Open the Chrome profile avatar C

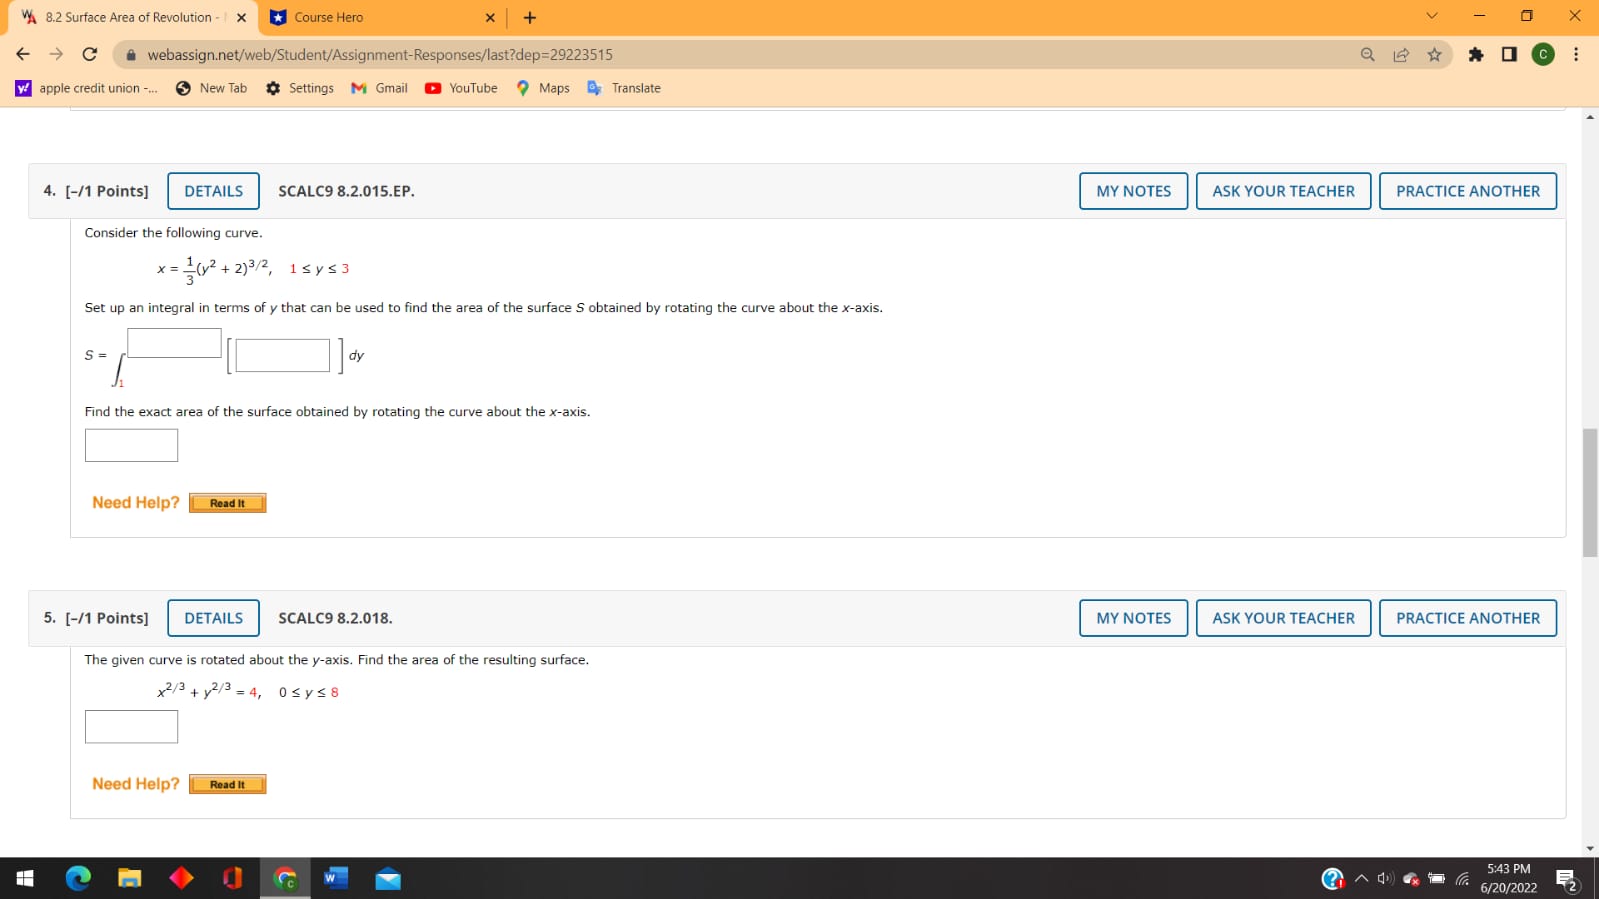pyautogui.click(x=1543, y=54)
